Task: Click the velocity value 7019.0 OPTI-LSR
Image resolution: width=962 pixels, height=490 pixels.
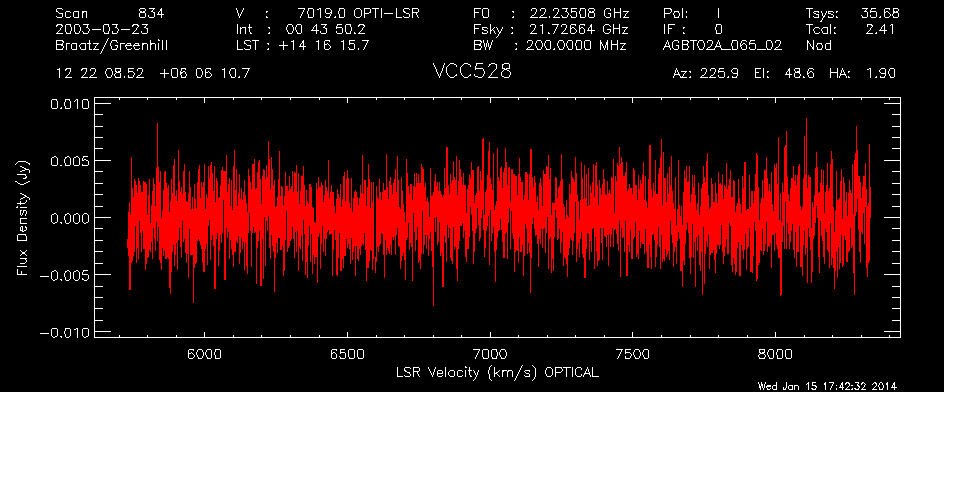Action: [x=358, y=13]
